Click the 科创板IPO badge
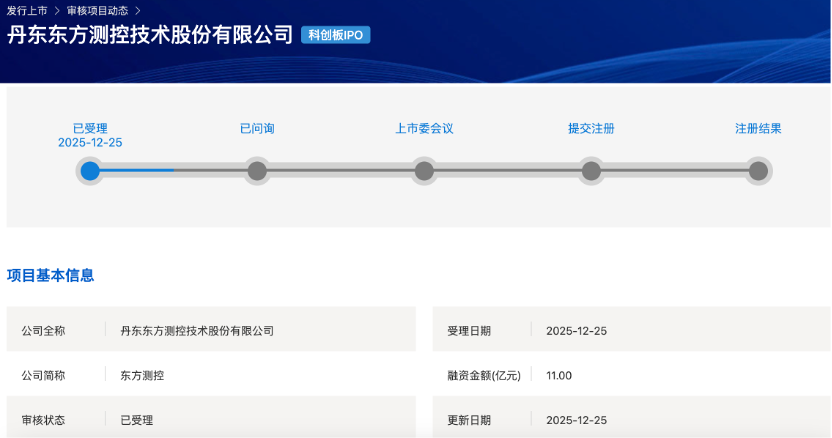 [x=336, y=35]
